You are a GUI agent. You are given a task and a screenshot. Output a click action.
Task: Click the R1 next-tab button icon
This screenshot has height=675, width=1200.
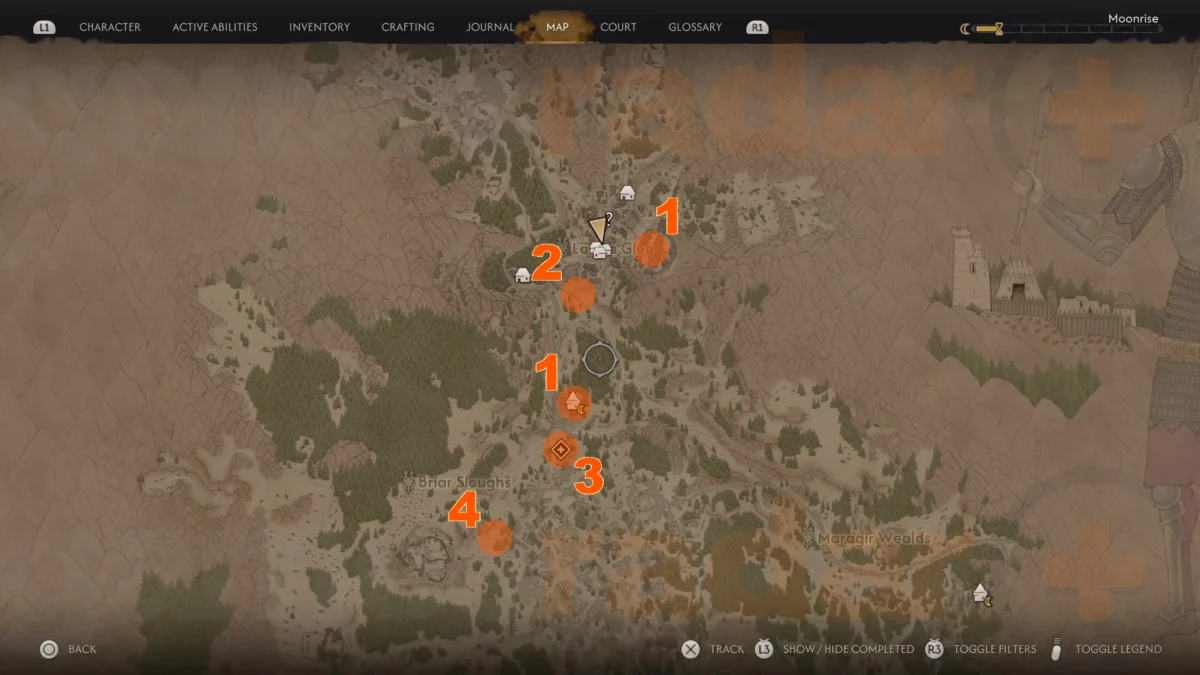[757, 27]
